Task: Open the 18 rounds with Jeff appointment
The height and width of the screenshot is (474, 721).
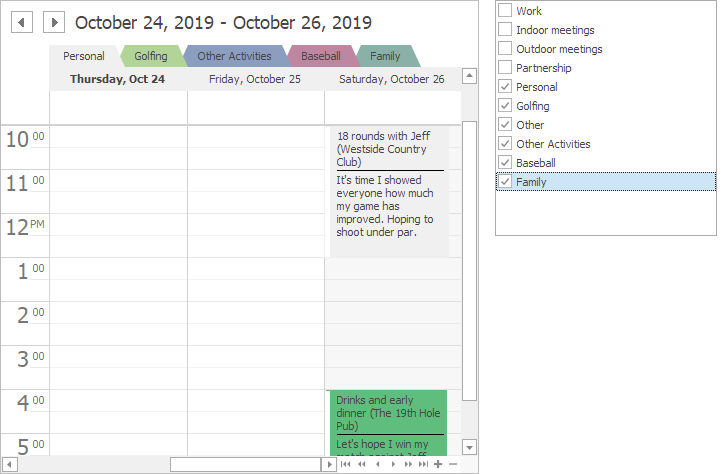Action: (x=389, y=192)
